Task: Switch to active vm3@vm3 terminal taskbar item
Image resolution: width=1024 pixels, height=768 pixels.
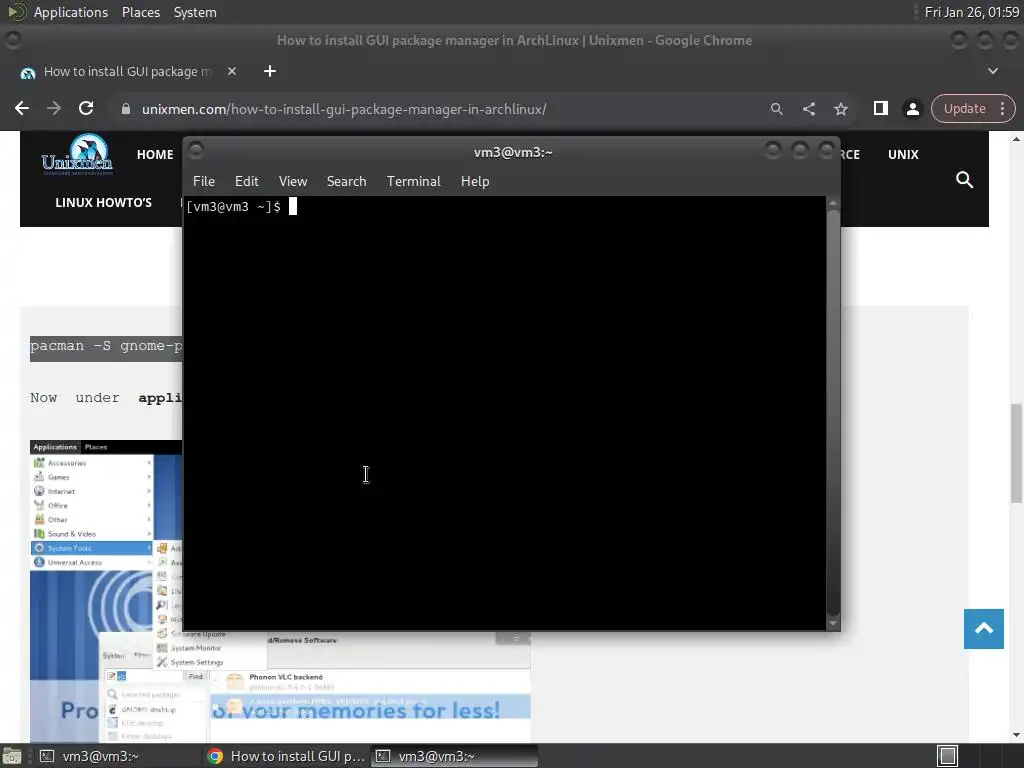Action: tap(454, 756)
